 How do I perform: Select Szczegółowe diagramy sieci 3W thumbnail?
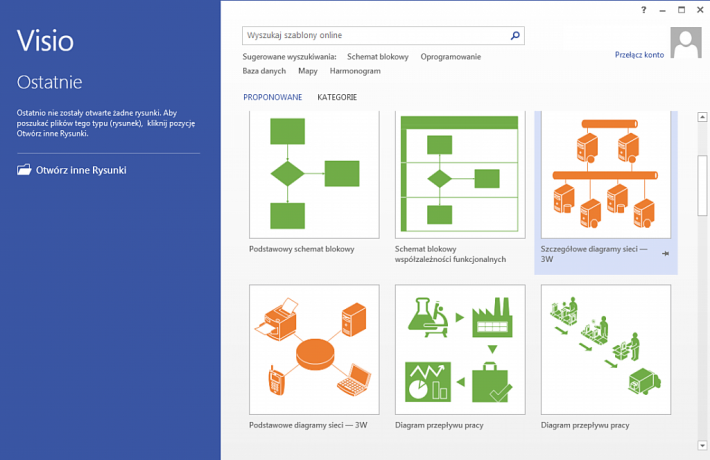(x=606, y=174)
